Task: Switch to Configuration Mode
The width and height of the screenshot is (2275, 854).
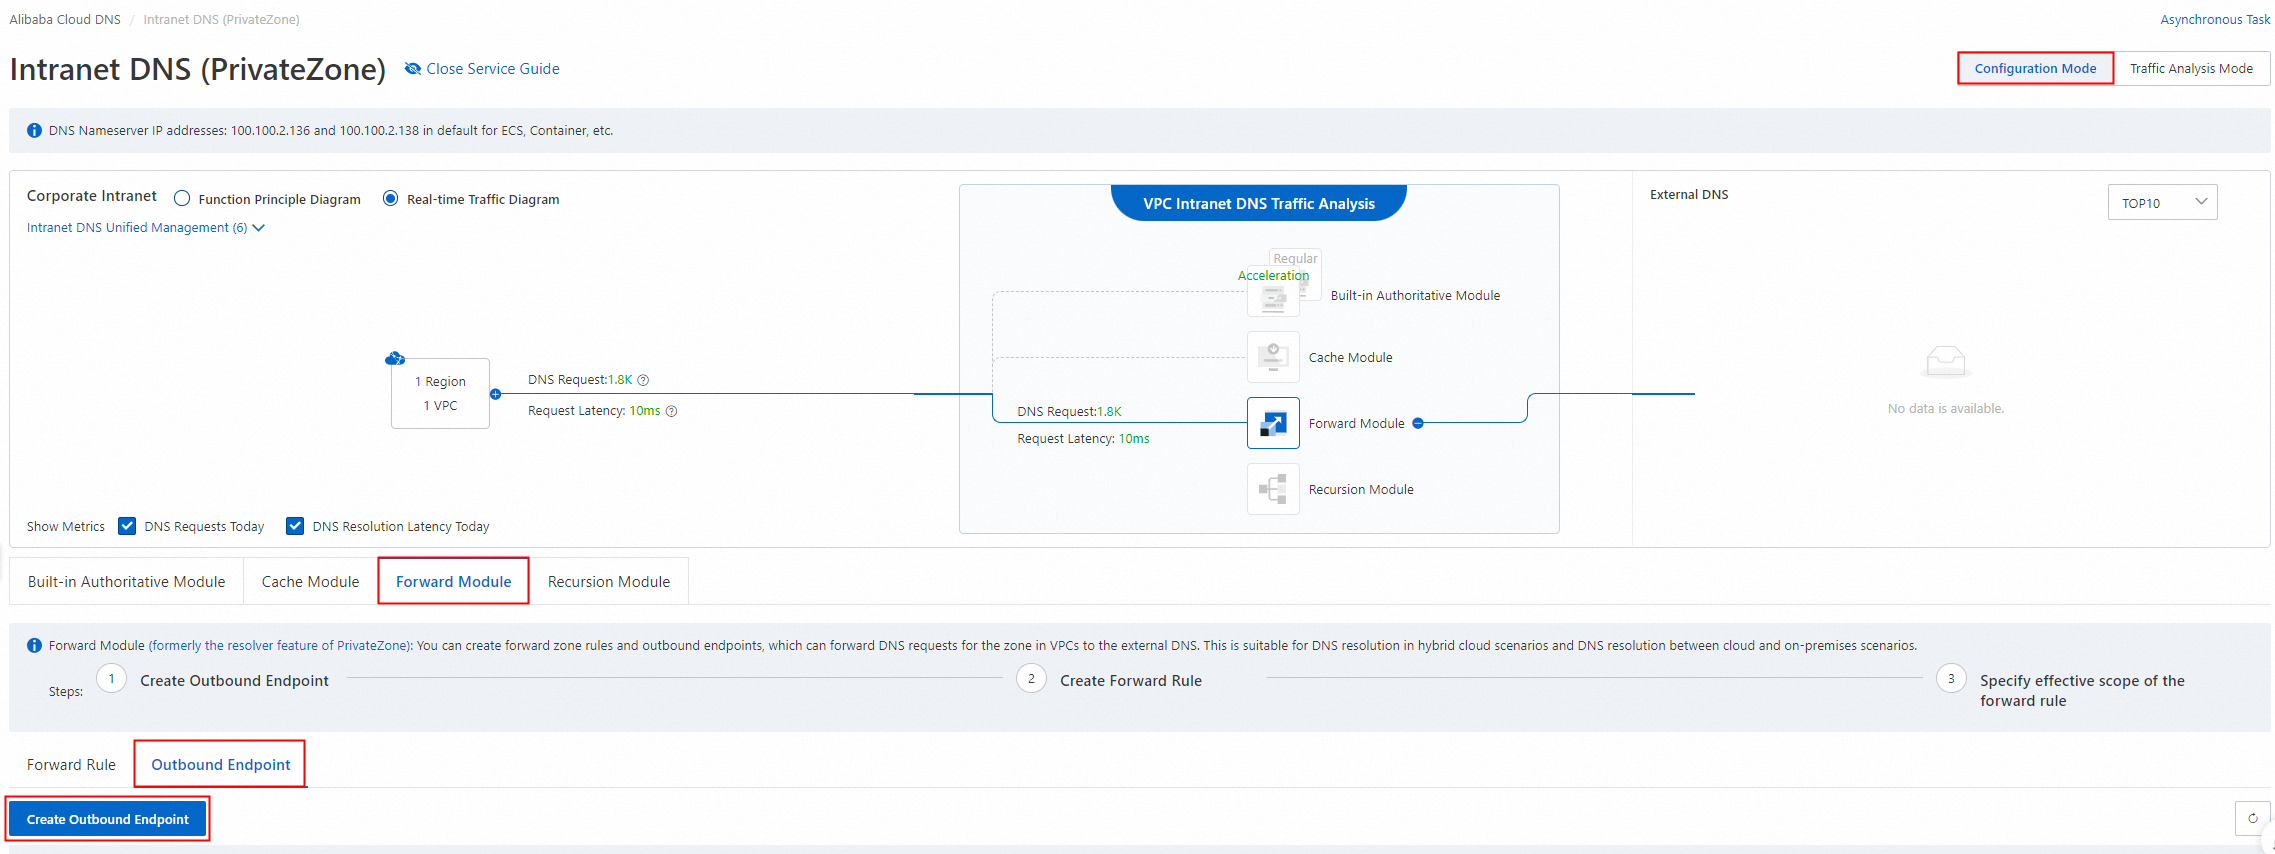Action: (2035, 69)
